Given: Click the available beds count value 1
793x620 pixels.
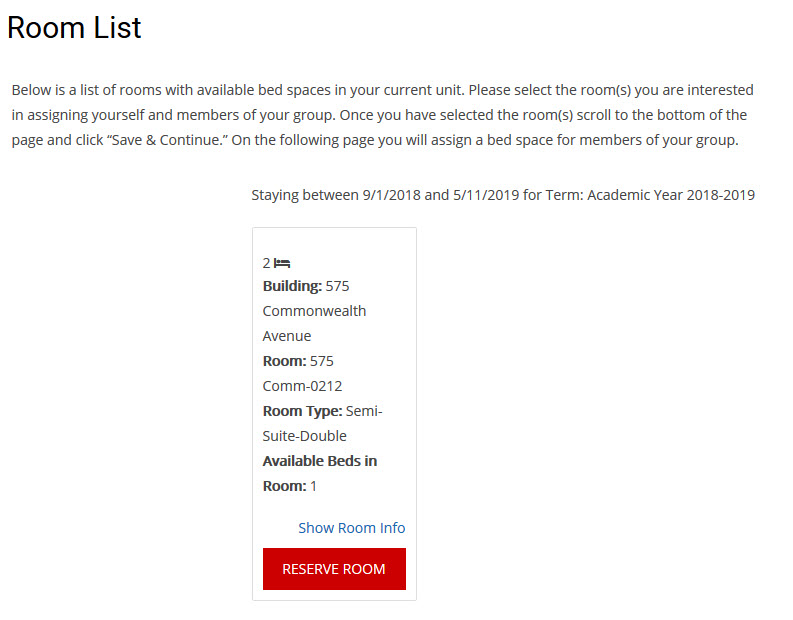Looking at the screenshot, I should (x=313, y=486).
